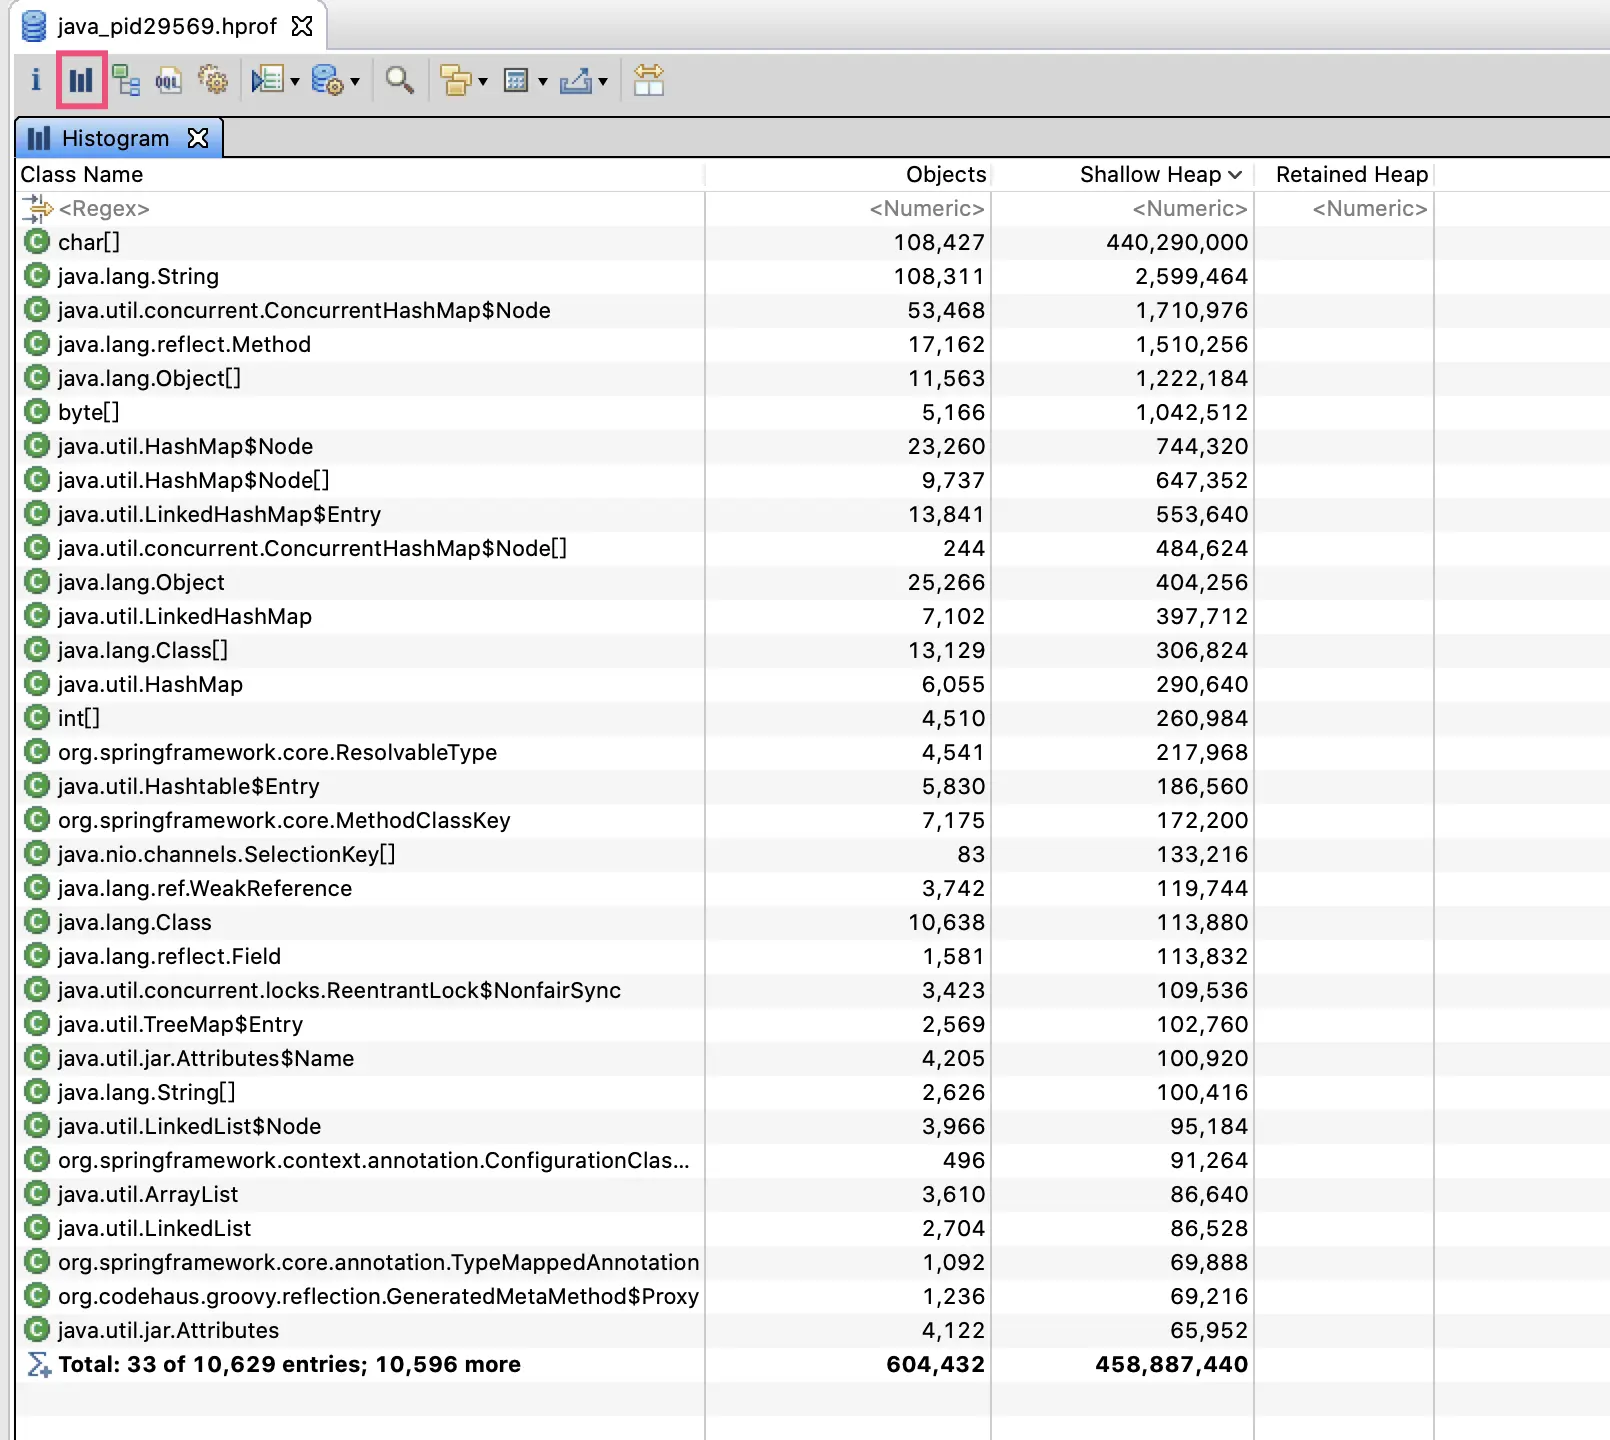Open the OQL query editor
This screenshot has height=1440, width=1610.
pyautogui.click(x=169, y=80)
